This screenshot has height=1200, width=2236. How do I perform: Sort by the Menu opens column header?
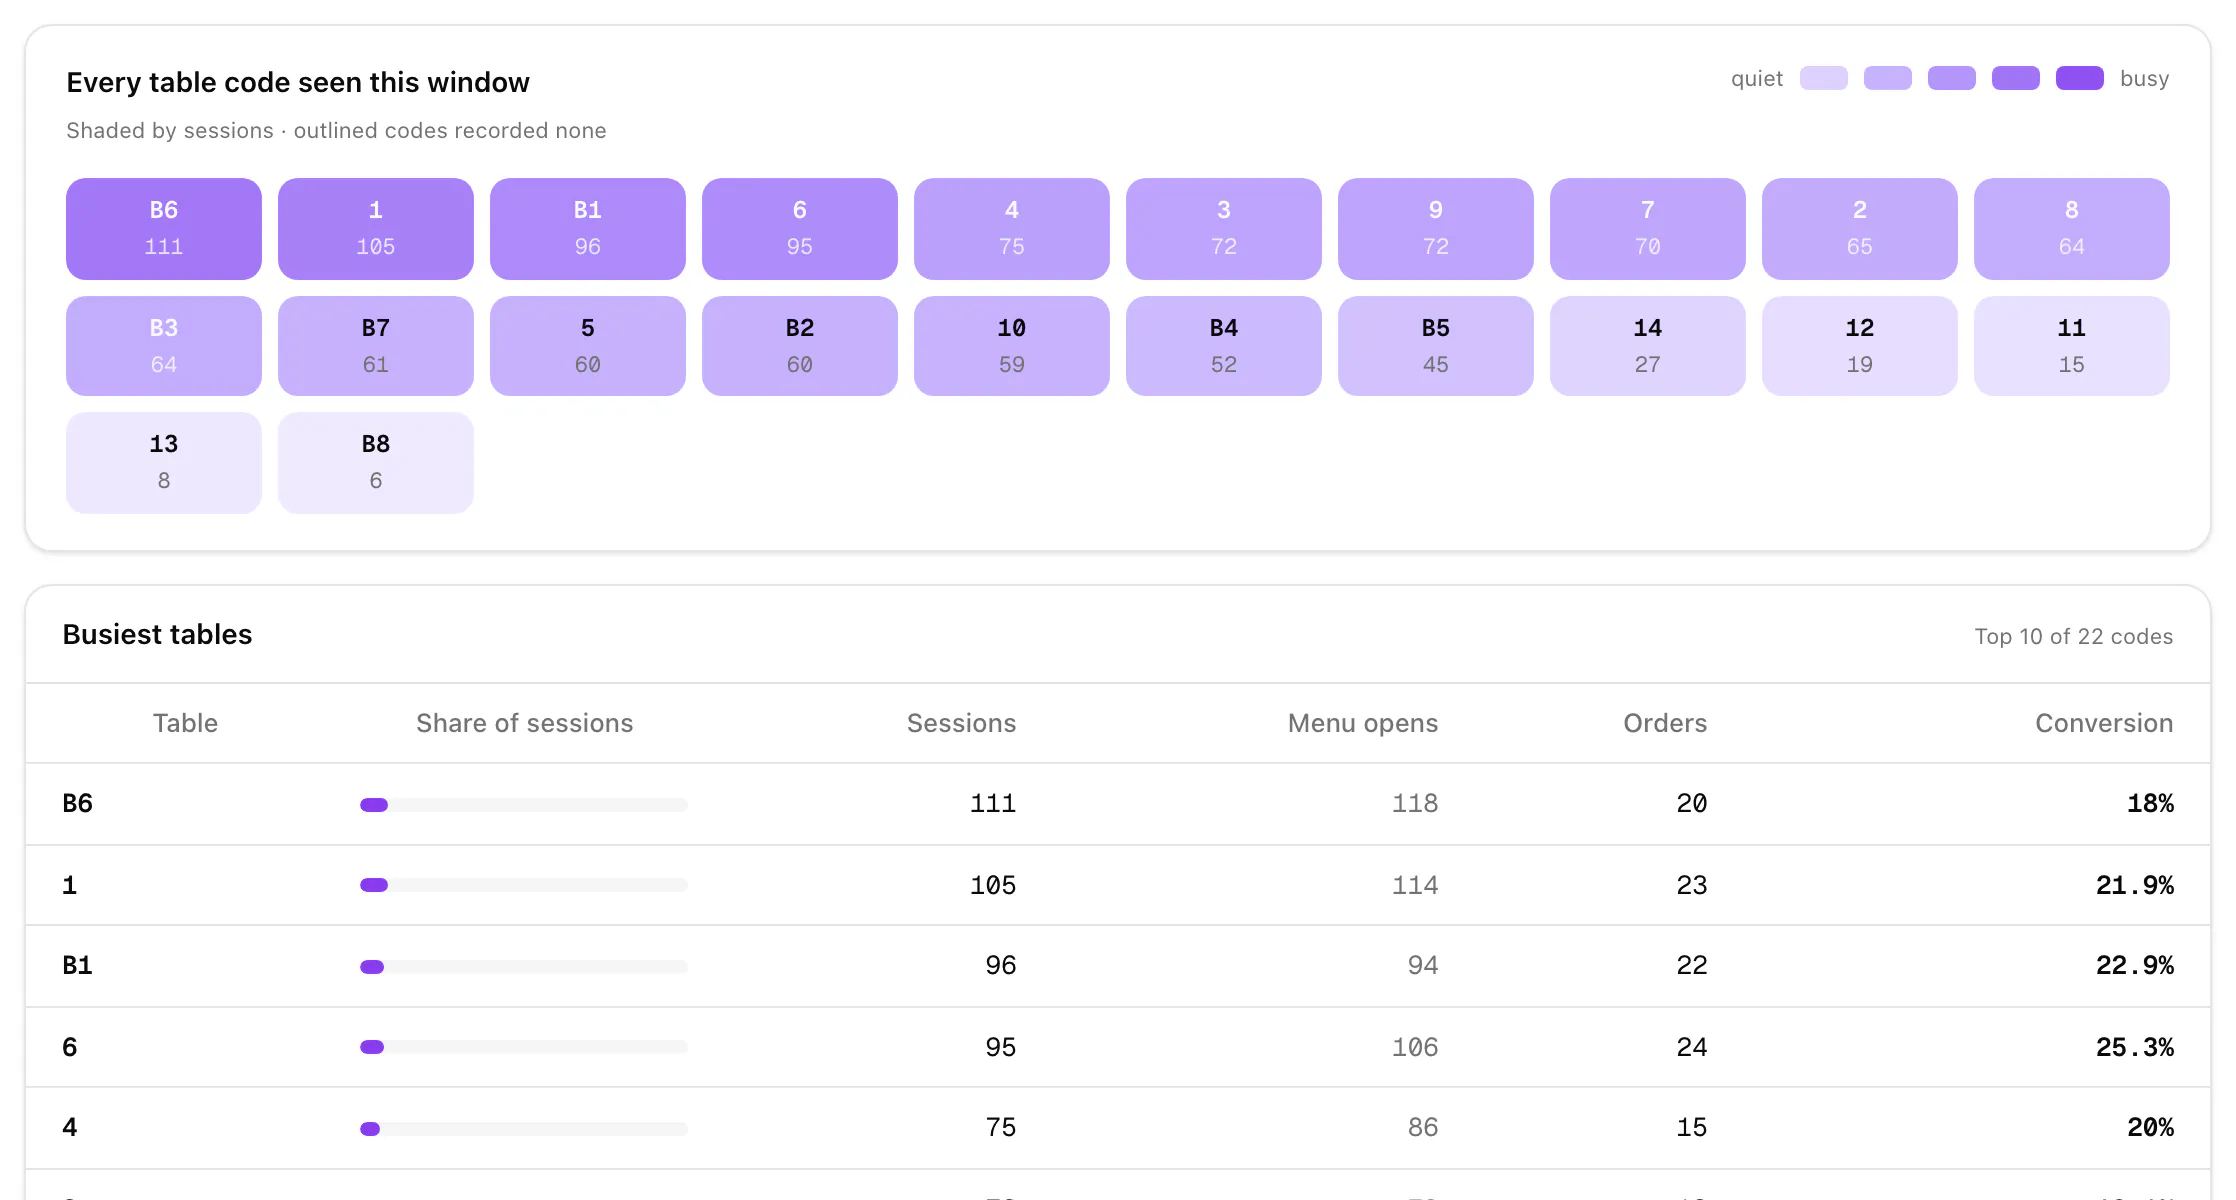pyautogui.click(x=1363, y=723)
